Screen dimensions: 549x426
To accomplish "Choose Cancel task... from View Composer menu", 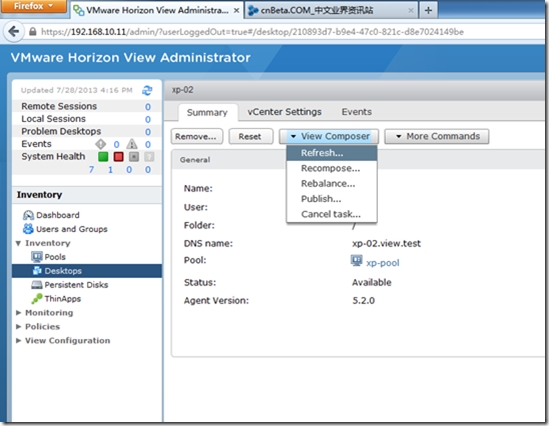I will click(332, 214).
